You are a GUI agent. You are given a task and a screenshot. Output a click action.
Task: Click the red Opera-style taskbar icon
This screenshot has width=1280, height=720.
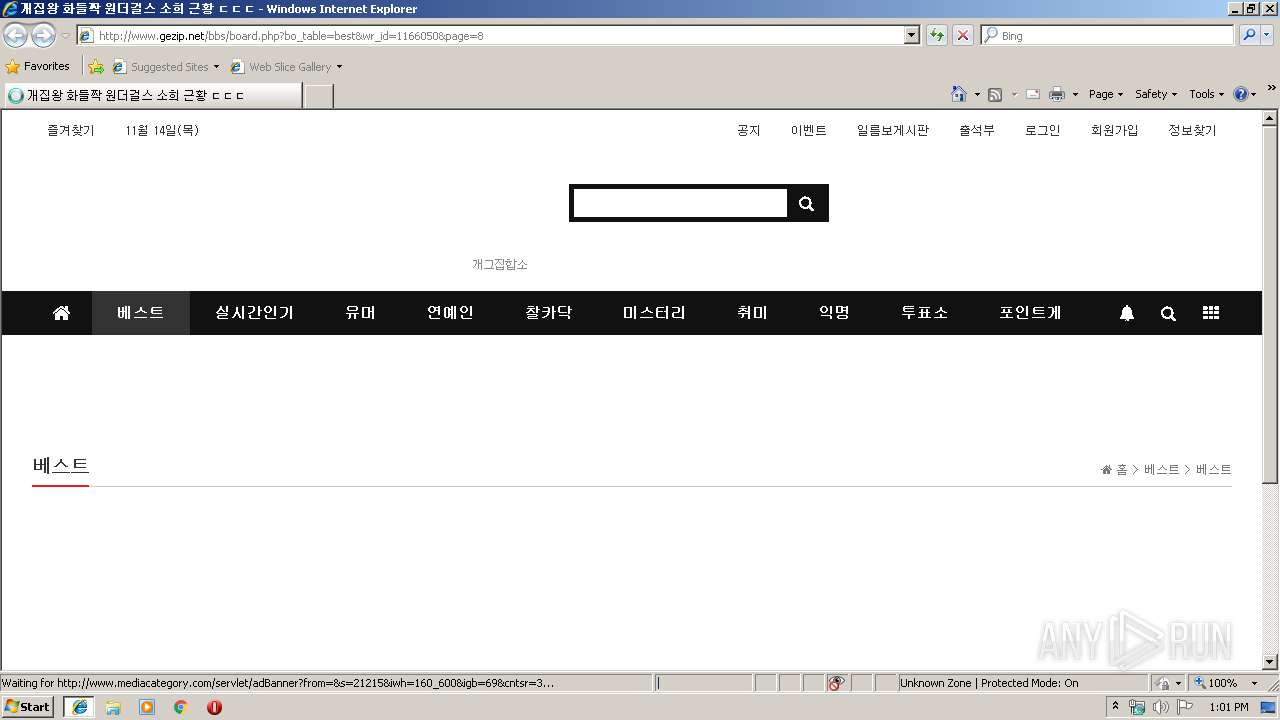(214, 707)
